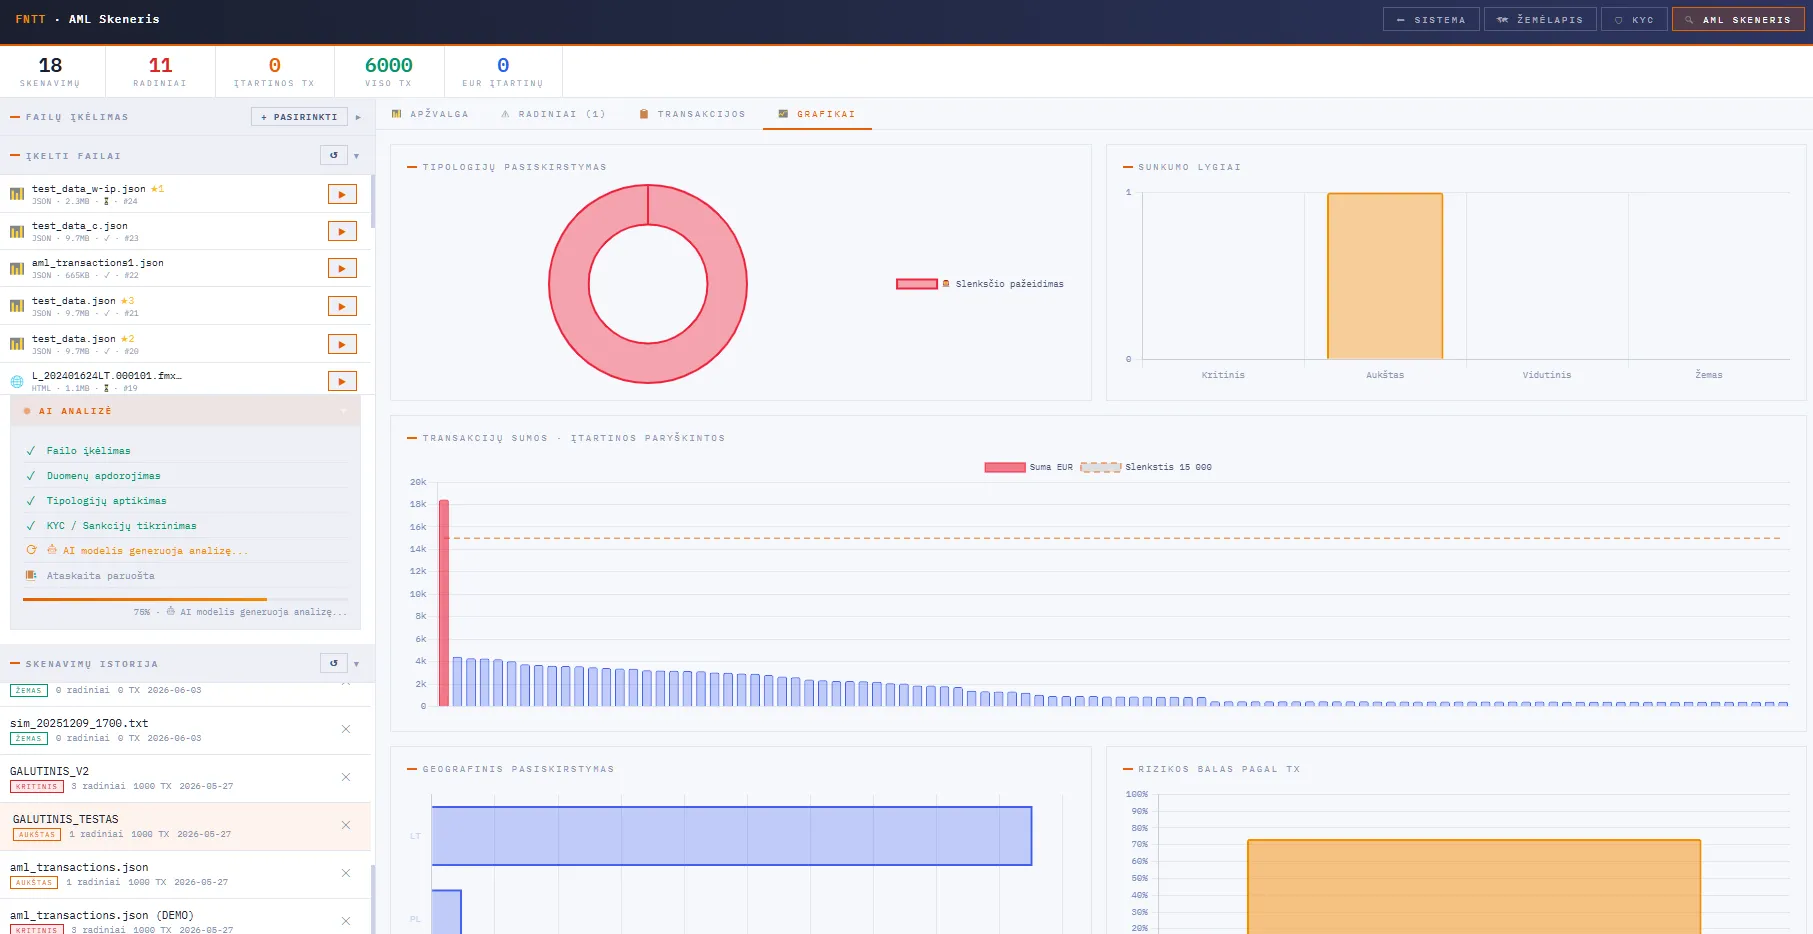The image size is (1813, 934).
Task: Click the Aukštas severity bar
Action: click(1385, 276)
